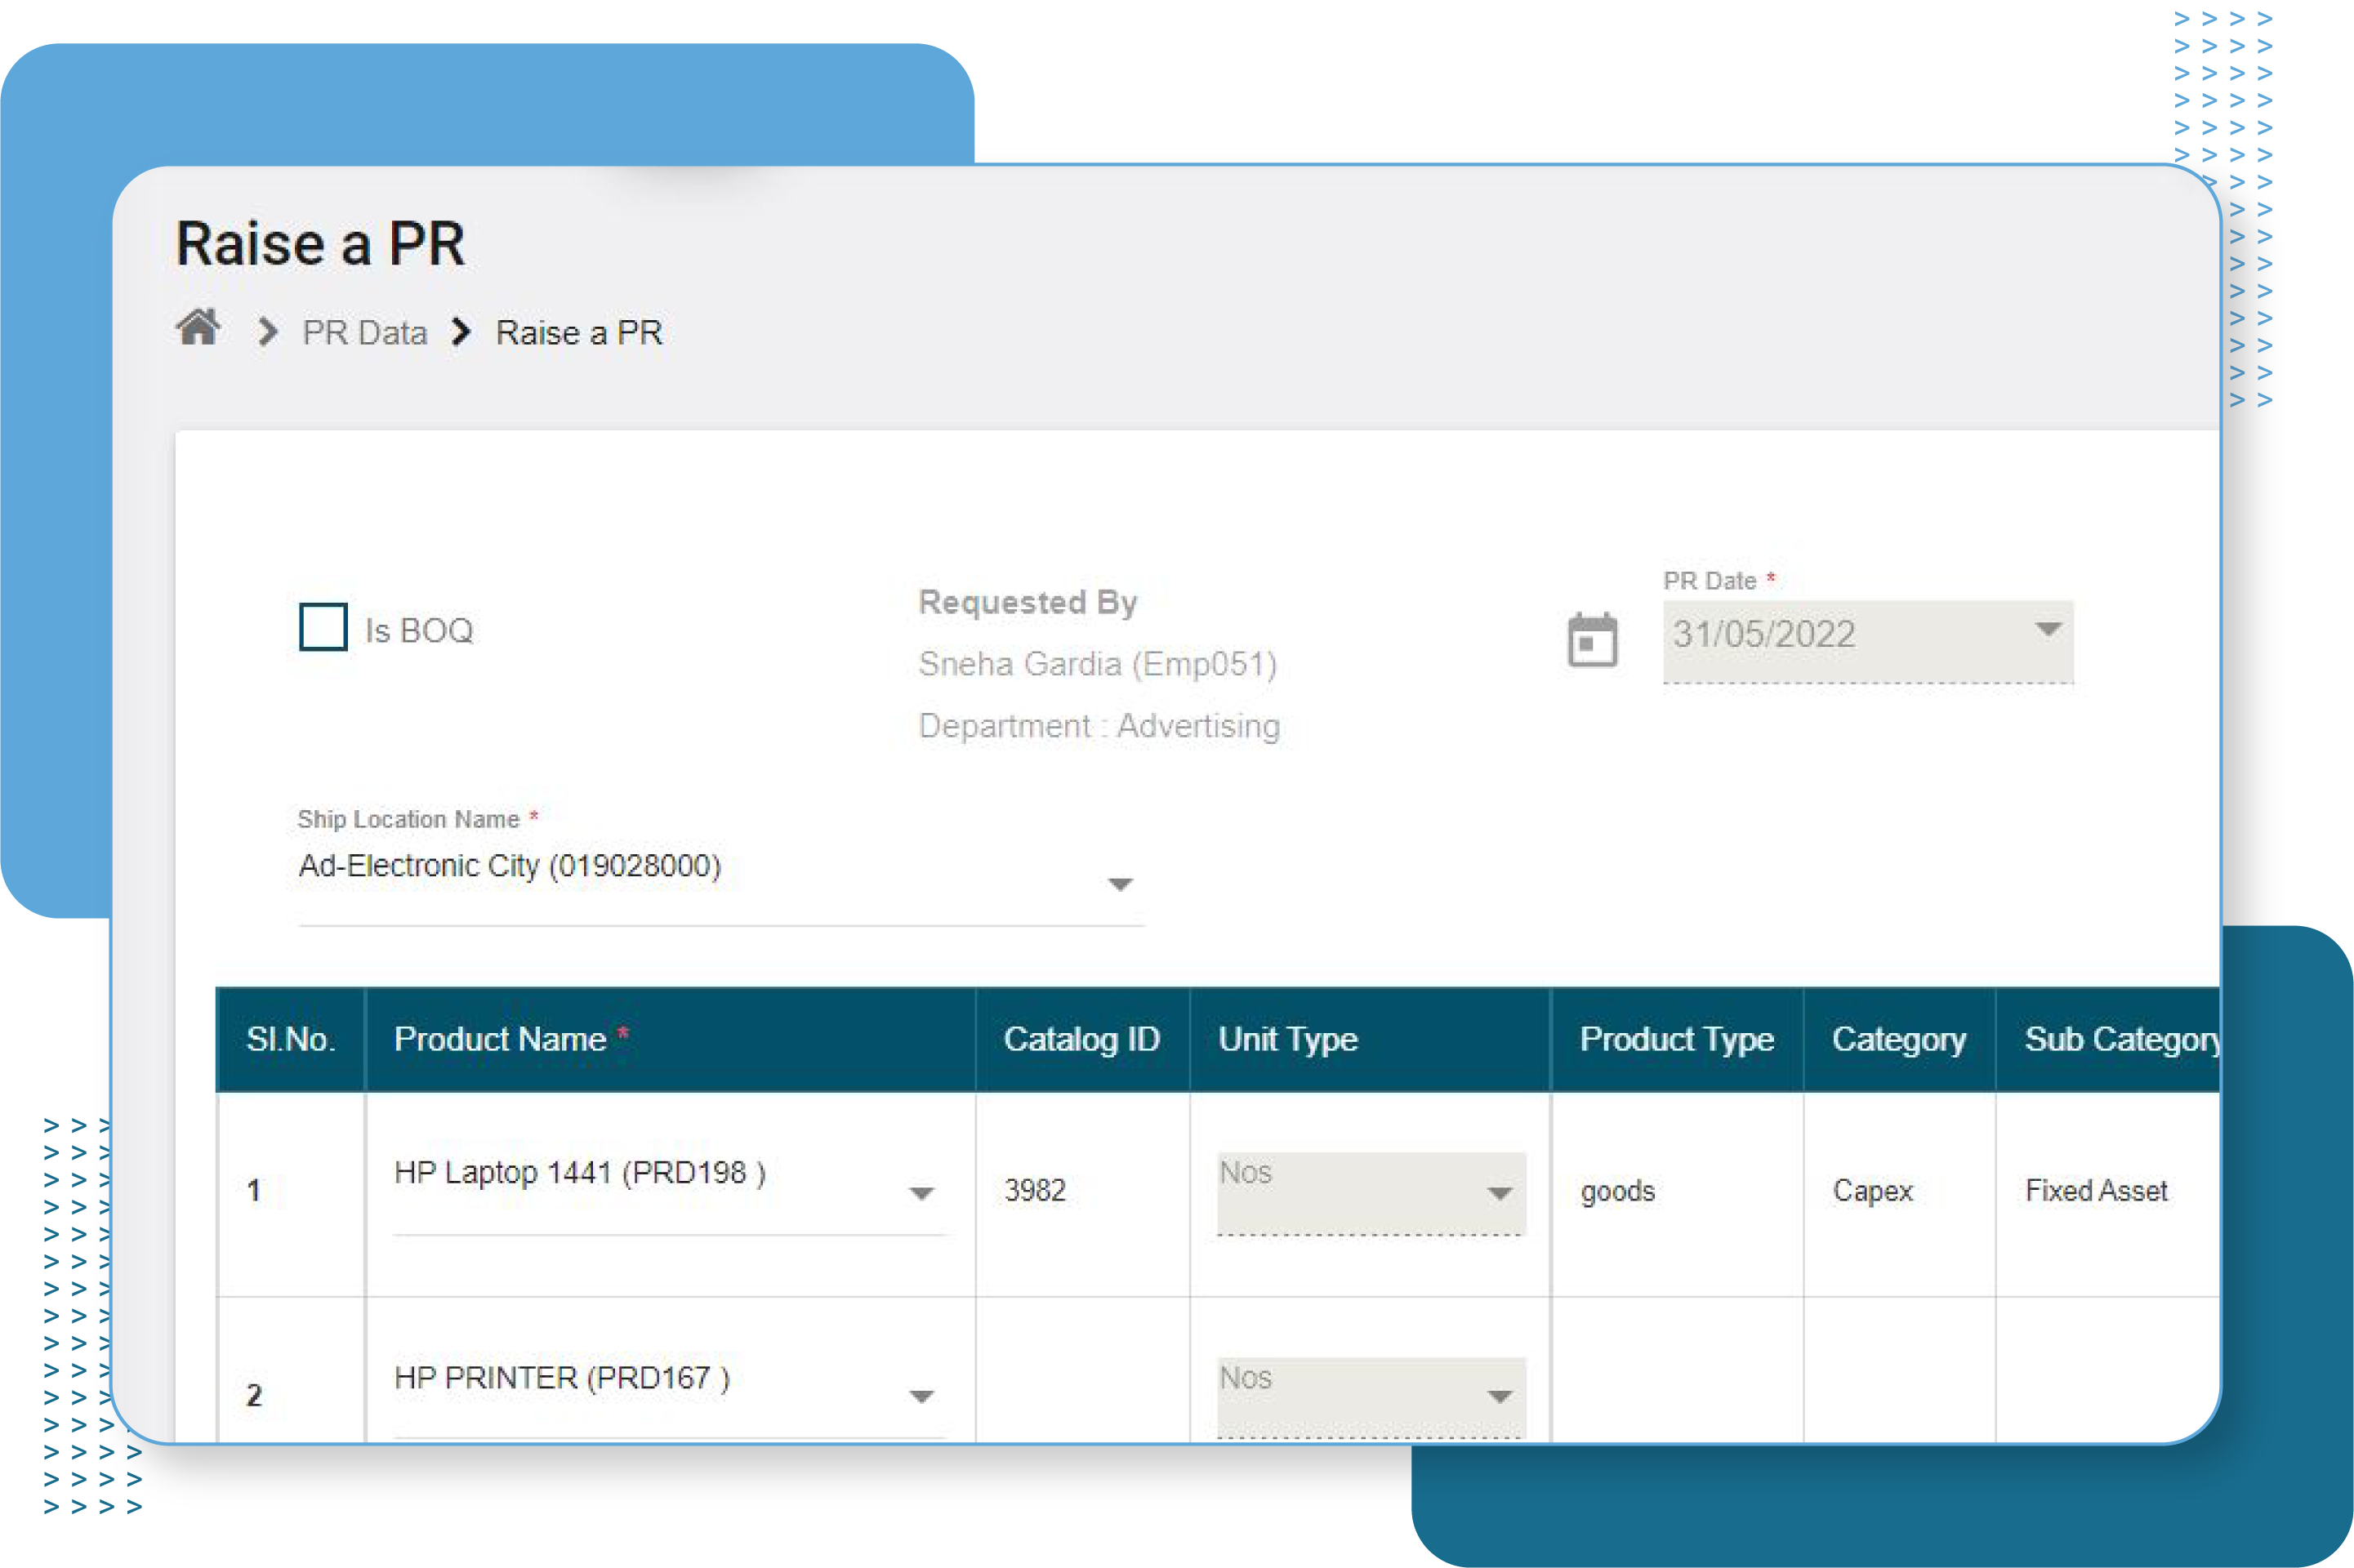Open the product dropdown for HP Laptop 1441
This screenshot has width=2354, height=1568.
[x=921, y=1192]
